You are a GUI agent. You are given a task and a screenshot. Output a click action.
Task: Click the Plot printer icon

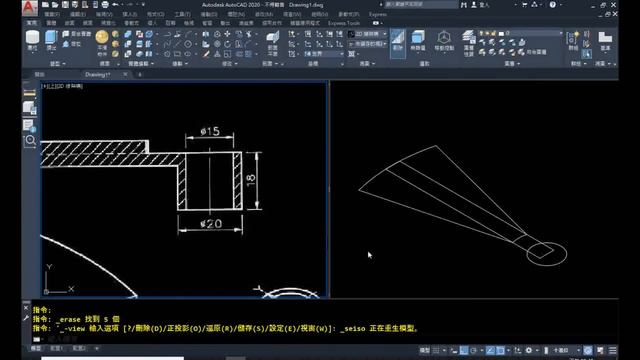pyautogui.click(x=105, y=5)
